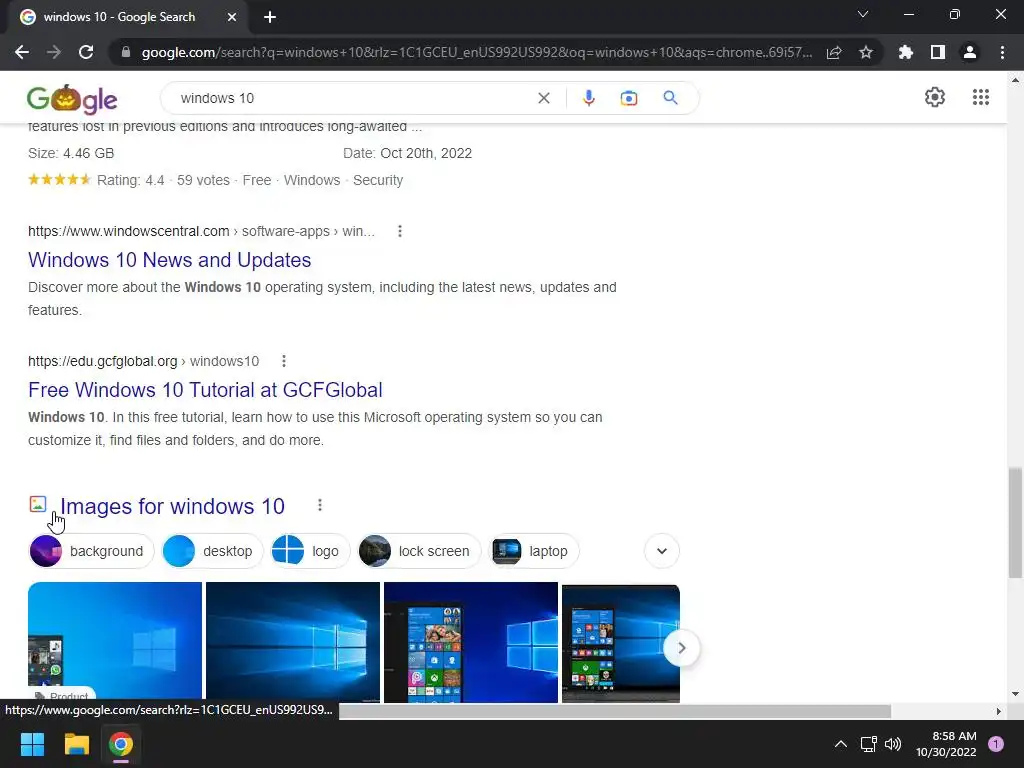This screenshot has width=1024, height=768.
Task: Click the forward navigation arrow
Action: pos(54,52)
